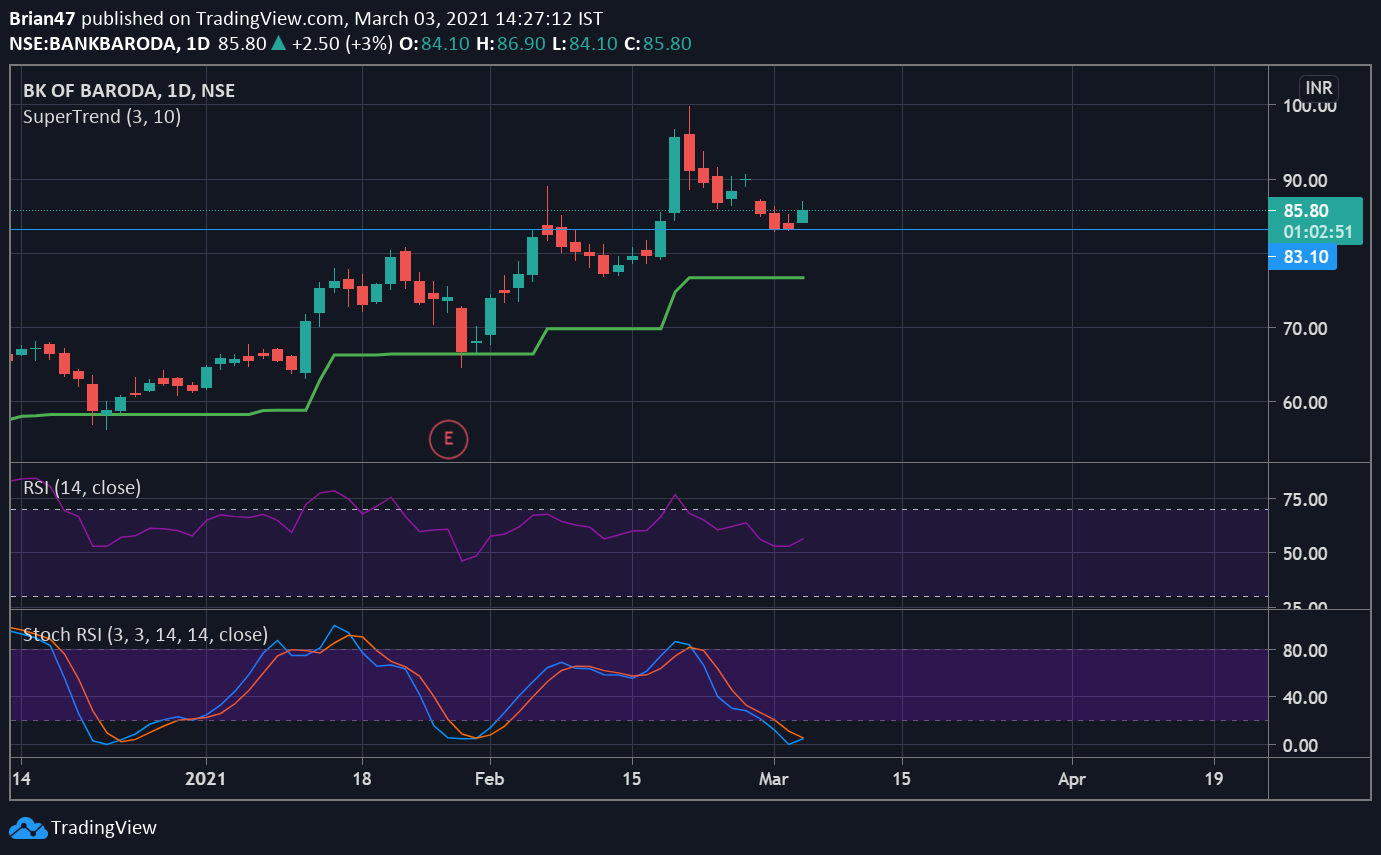
Task: Click the green SuperTrend line's final flat segment
Action: tap(745, 277)
